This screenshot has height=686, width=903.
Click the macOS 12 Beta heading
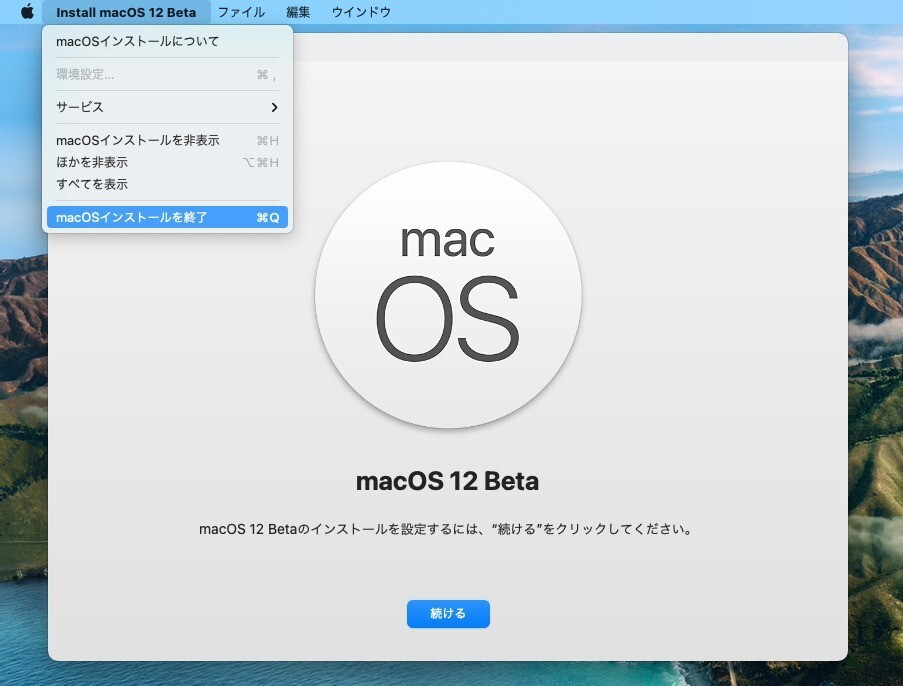pyautogui.click(x=447, y=482)
